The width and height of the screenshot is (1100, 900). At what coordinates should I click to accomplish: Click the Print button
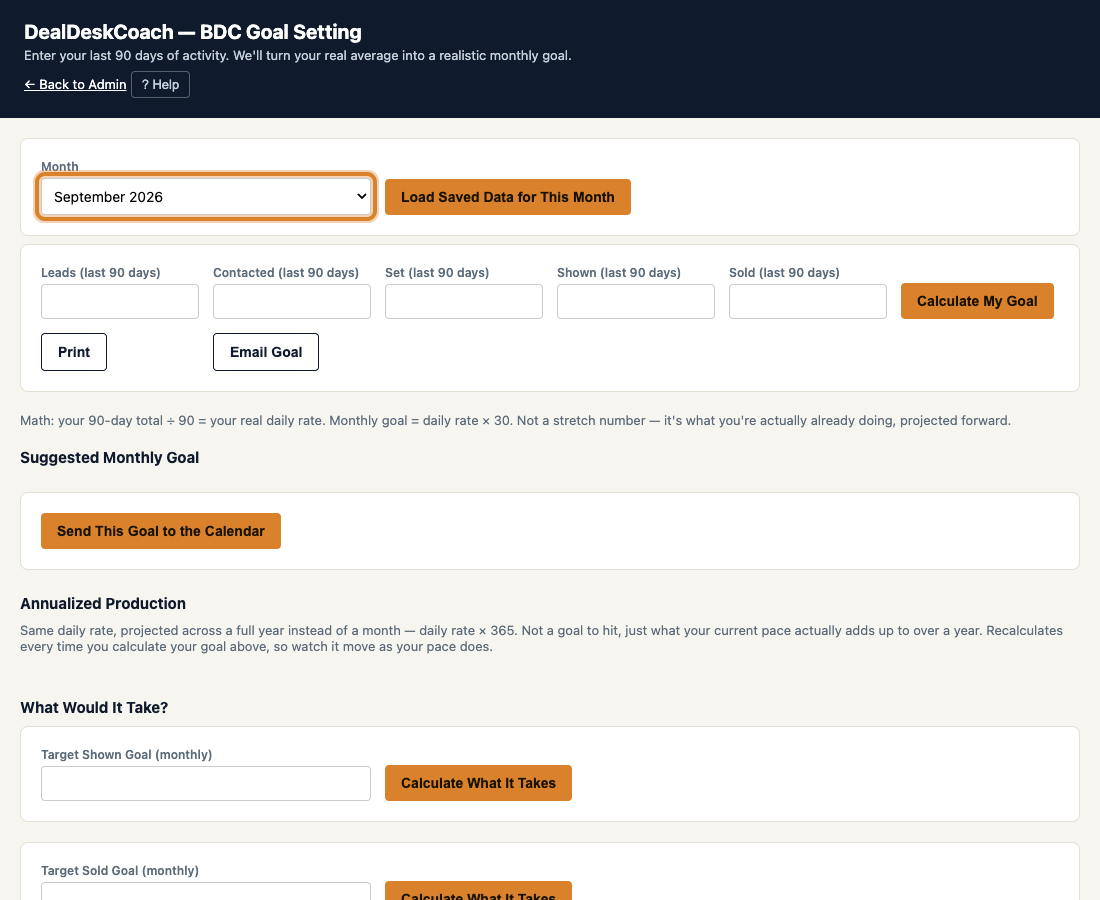74,352
